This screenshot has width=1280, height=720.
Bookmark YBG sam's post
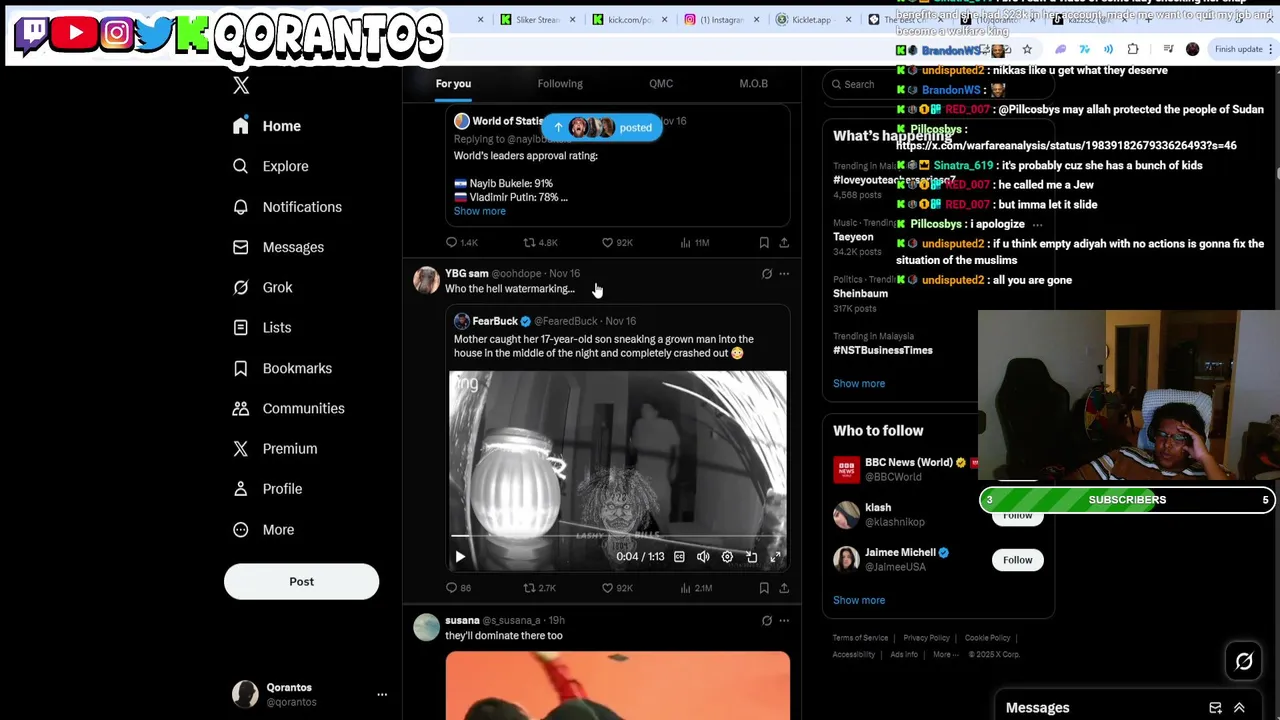(764, 588)
